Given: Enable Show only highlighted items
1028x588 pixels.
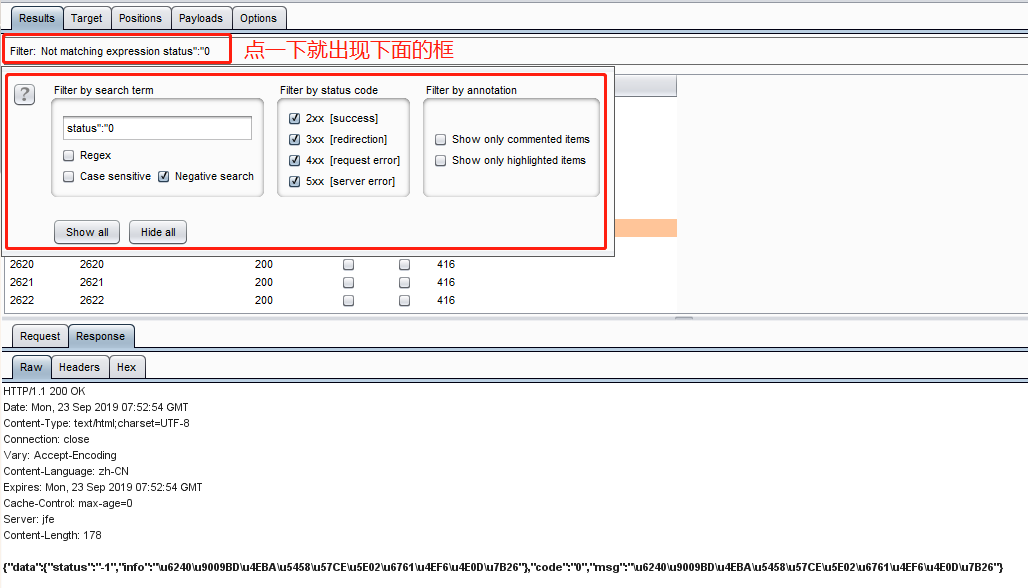Looking at the screenshot, I should tap(441, 161).
